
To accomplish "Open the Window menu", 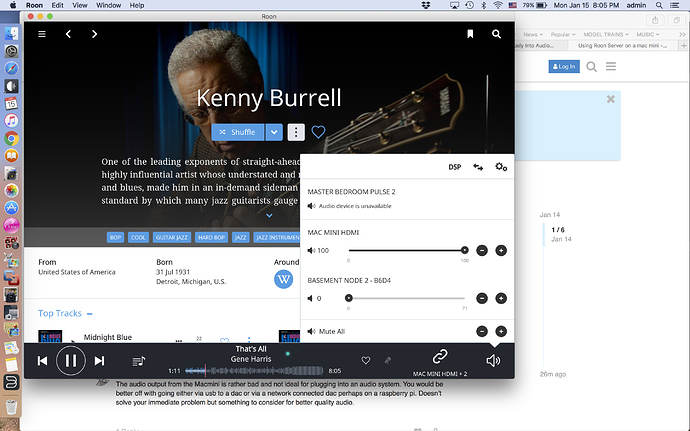I will pyautogui.click(x=109, y=5).
